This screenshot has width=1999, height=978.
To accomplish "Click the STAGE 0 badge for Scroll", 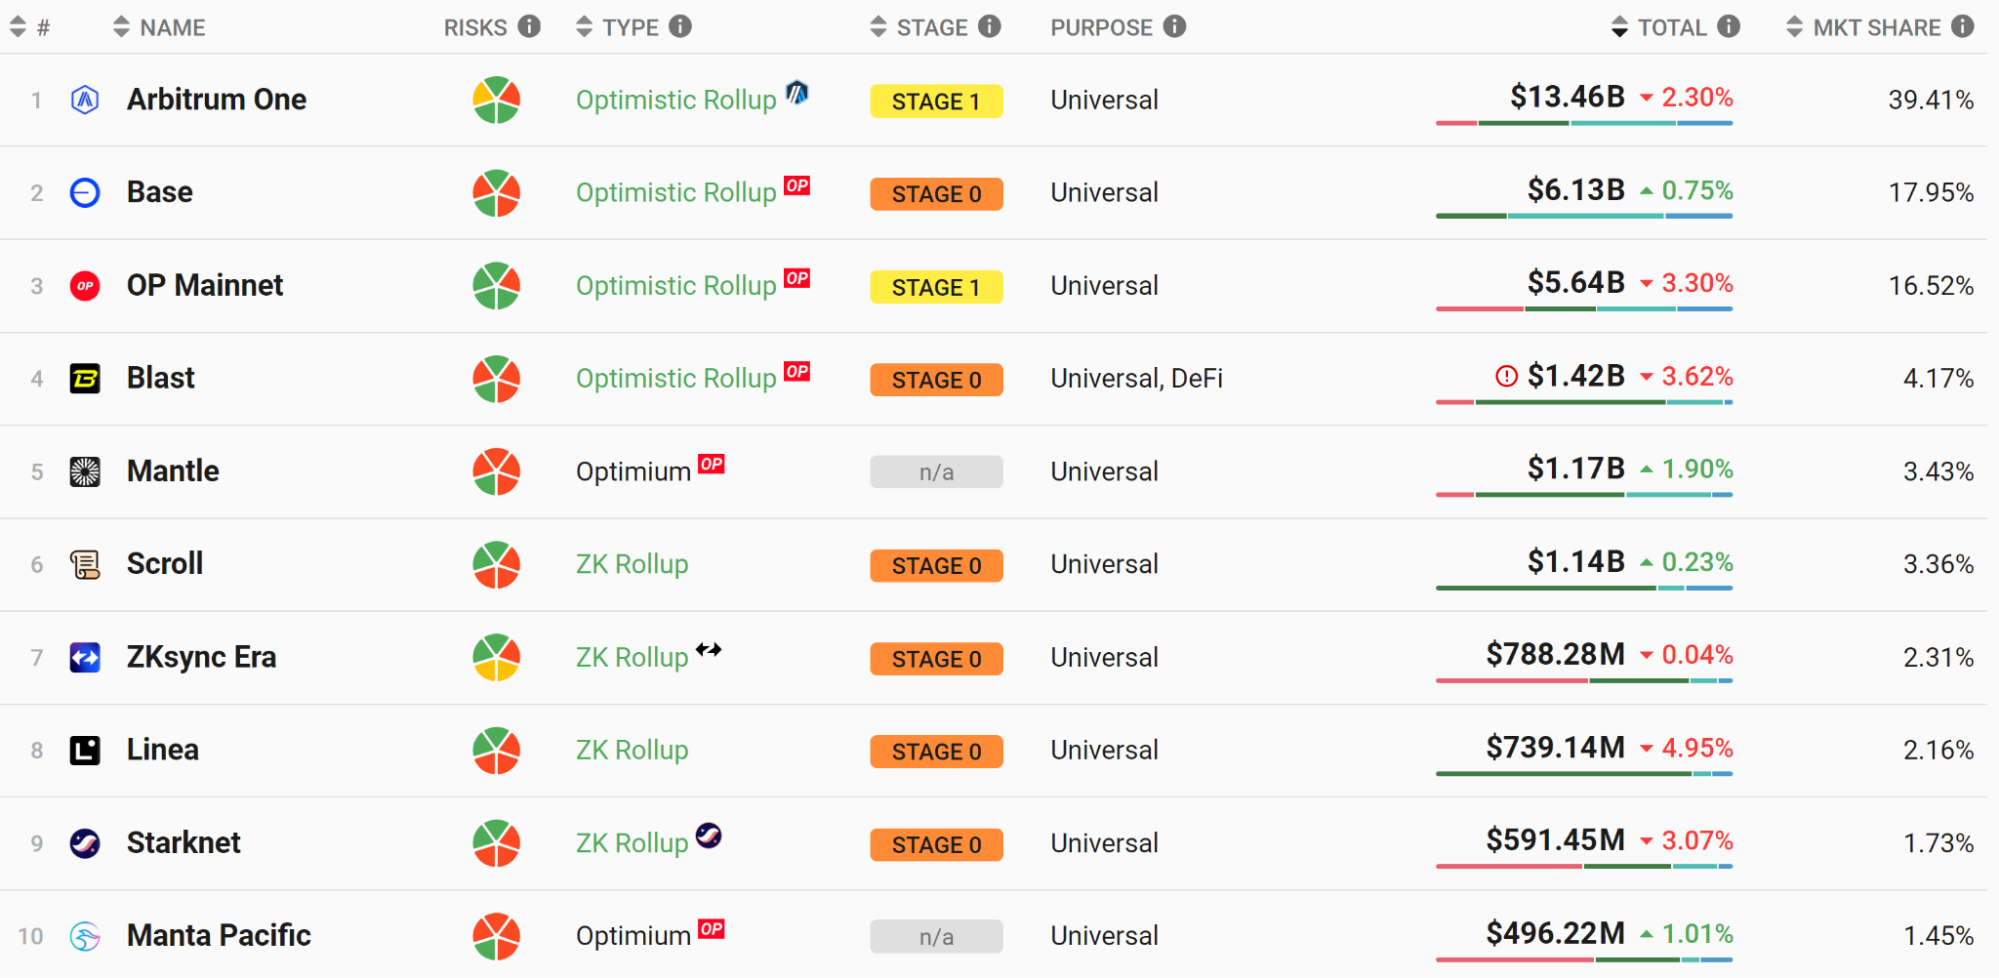I will tap(936, 565).
